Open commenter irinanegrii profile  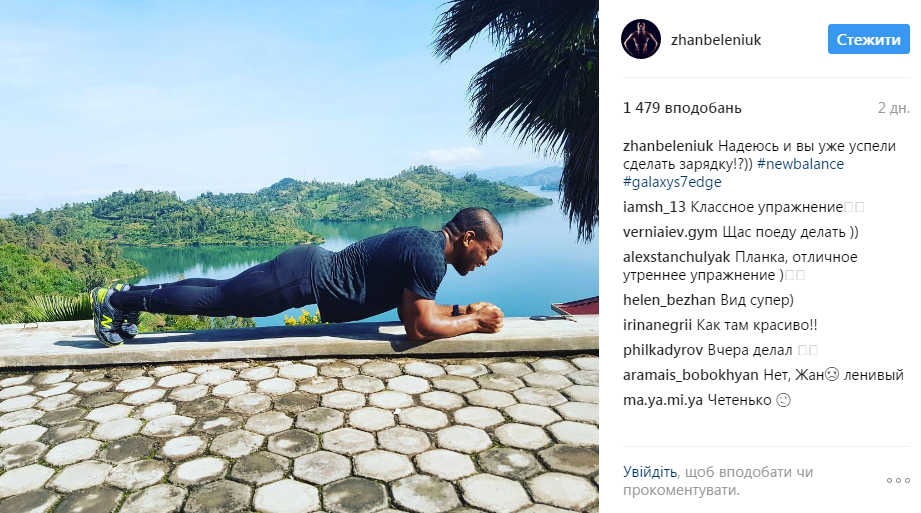(x=657, y=325)
